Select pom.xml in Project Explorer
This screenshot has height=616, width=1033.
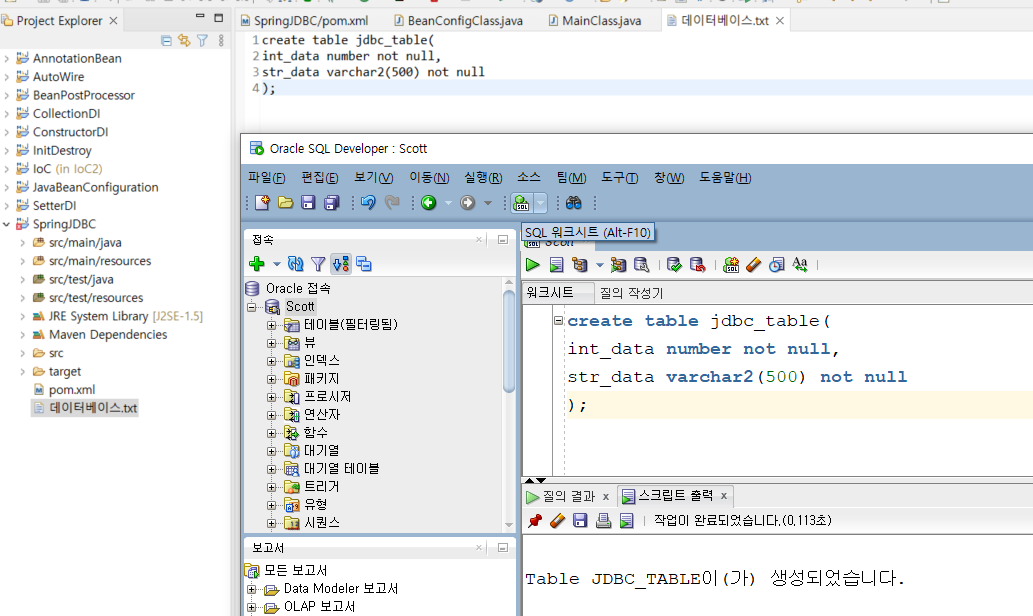(x=72, y=389)
